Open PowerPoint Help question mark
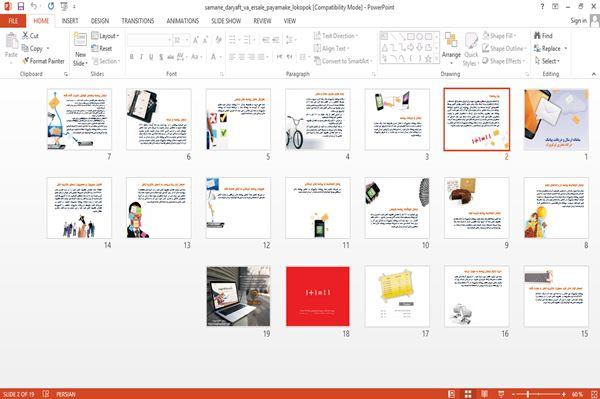The height and width of the screenshot is (399, 600). (542, 7)
